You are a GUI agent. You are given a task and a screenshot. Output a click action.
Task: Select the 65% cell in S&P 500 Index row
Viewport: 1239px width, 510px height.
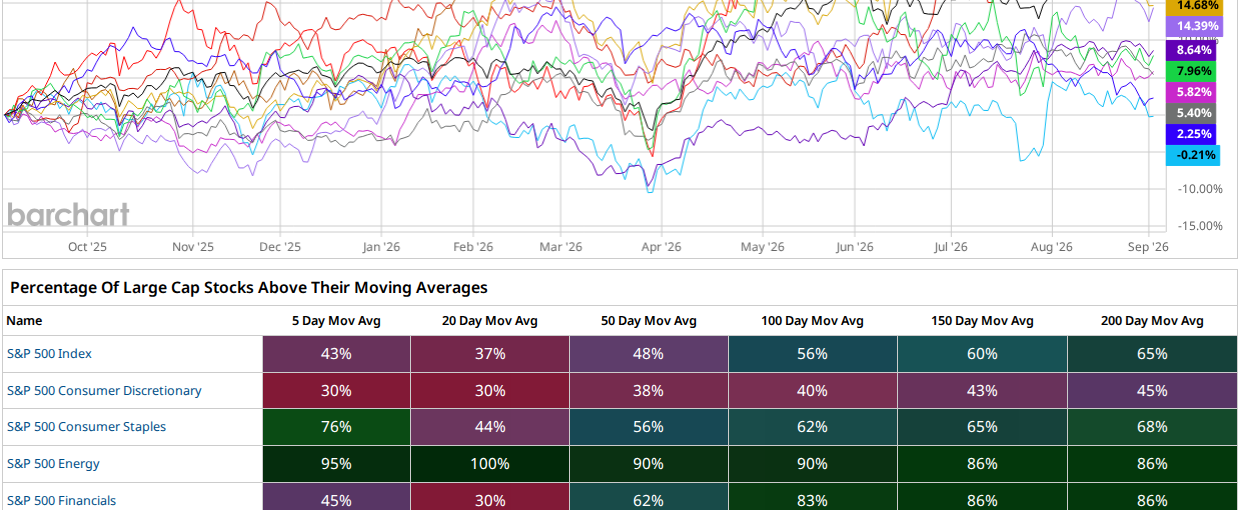coord(1152,354)
